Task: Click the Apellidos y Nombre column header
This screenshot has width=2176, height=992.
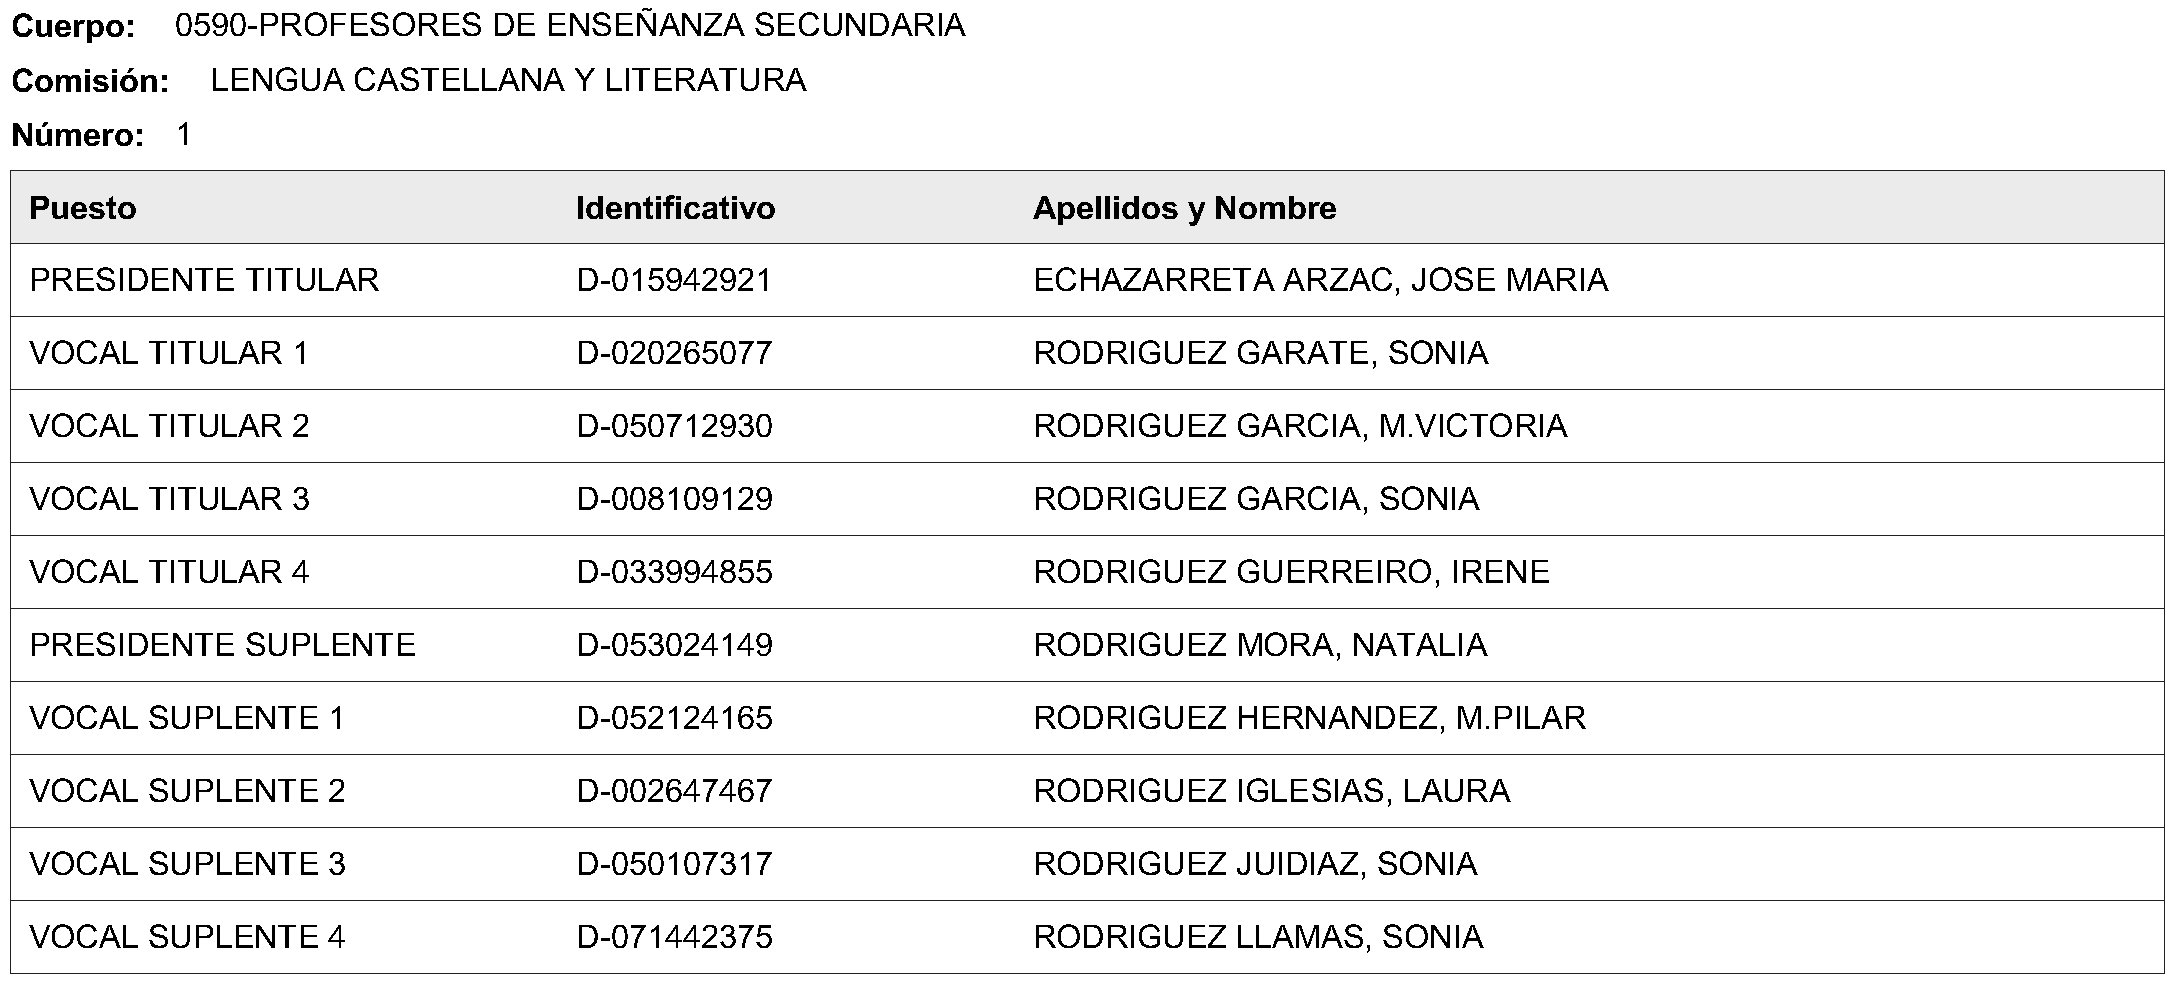Action: pyautogui.click(x=1185, y=208)
